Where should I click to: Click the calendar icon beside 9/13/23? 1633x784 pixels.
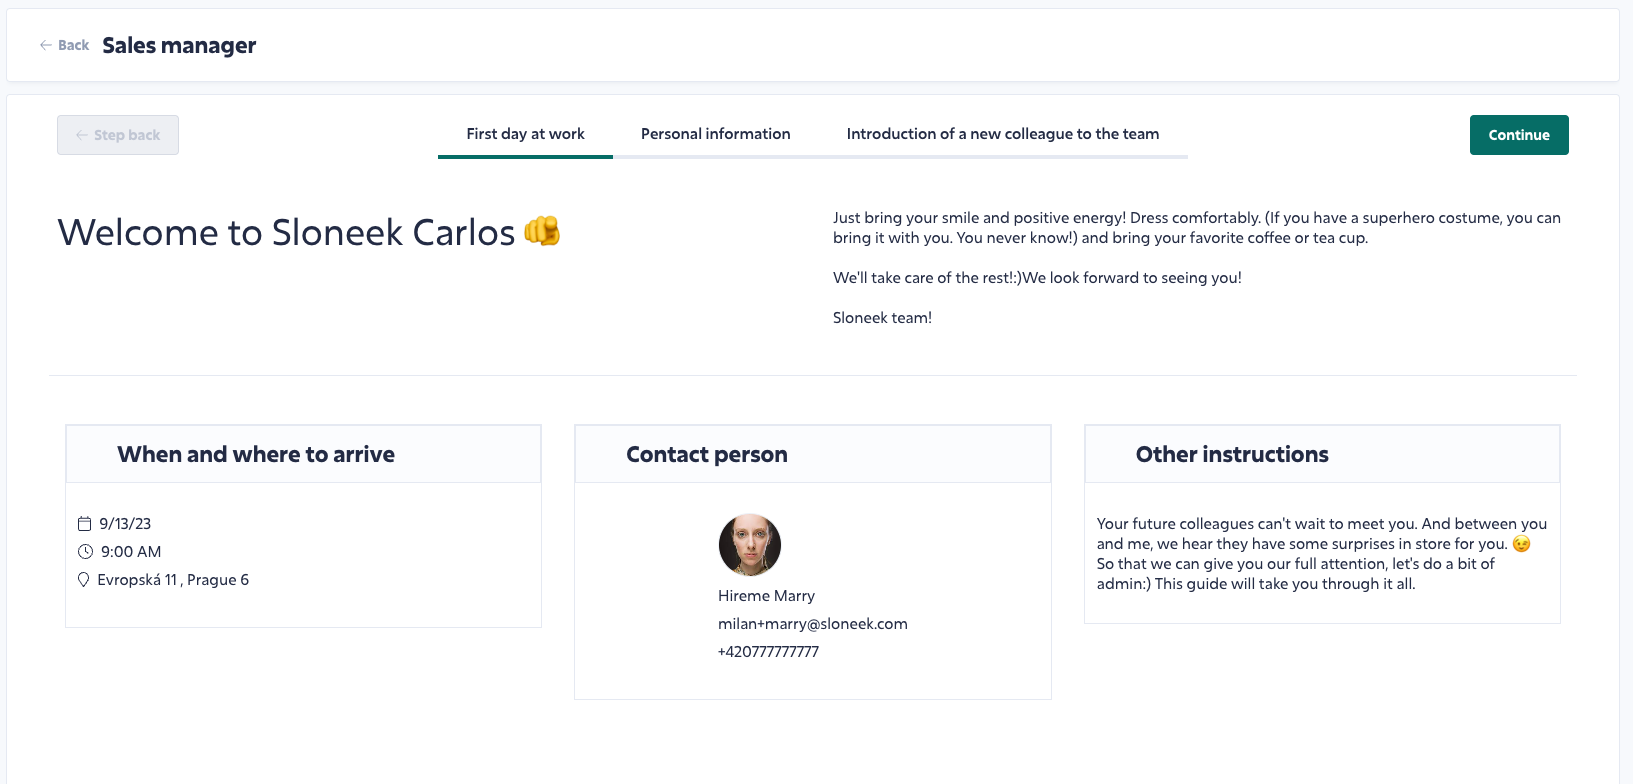point(85,524)
